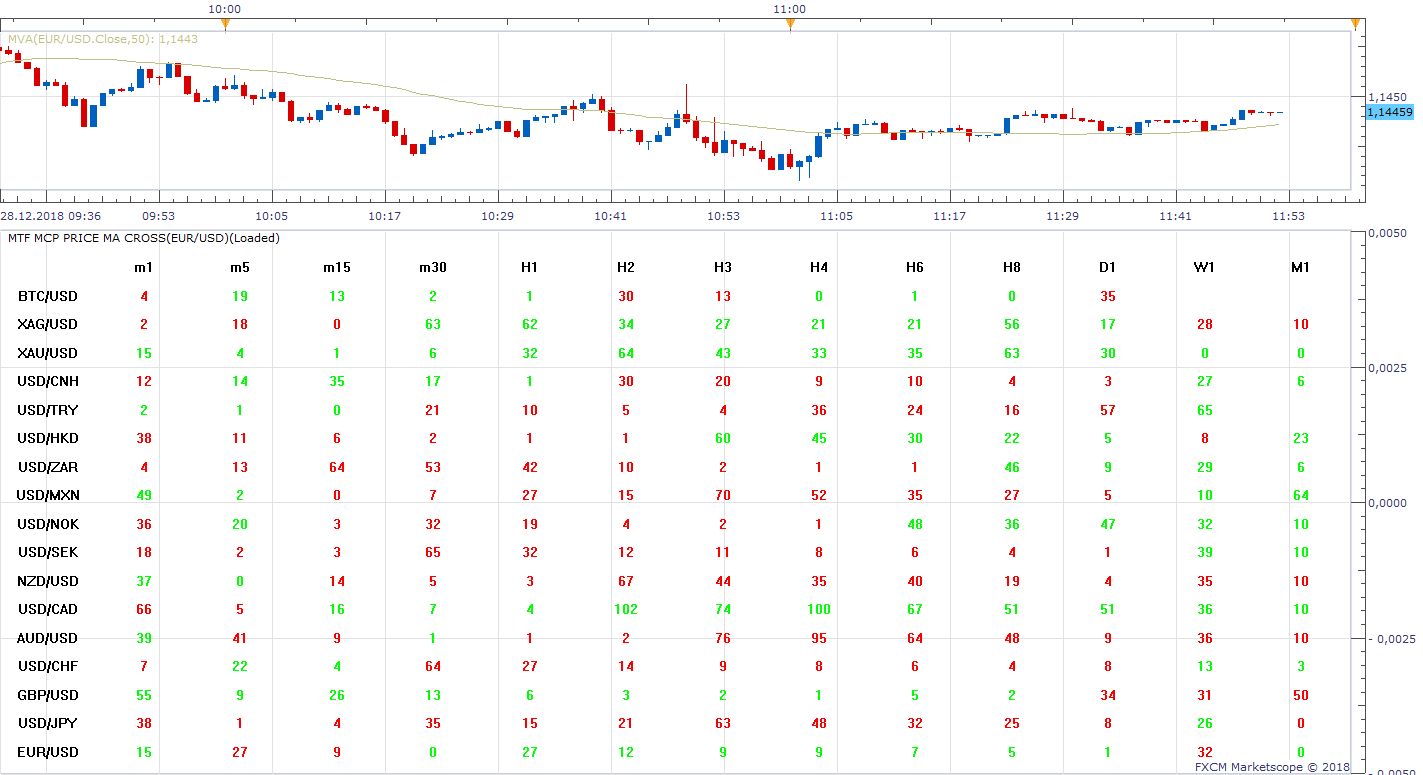Click BTC/USD D1 value 35

click(x=1107, y=296)
